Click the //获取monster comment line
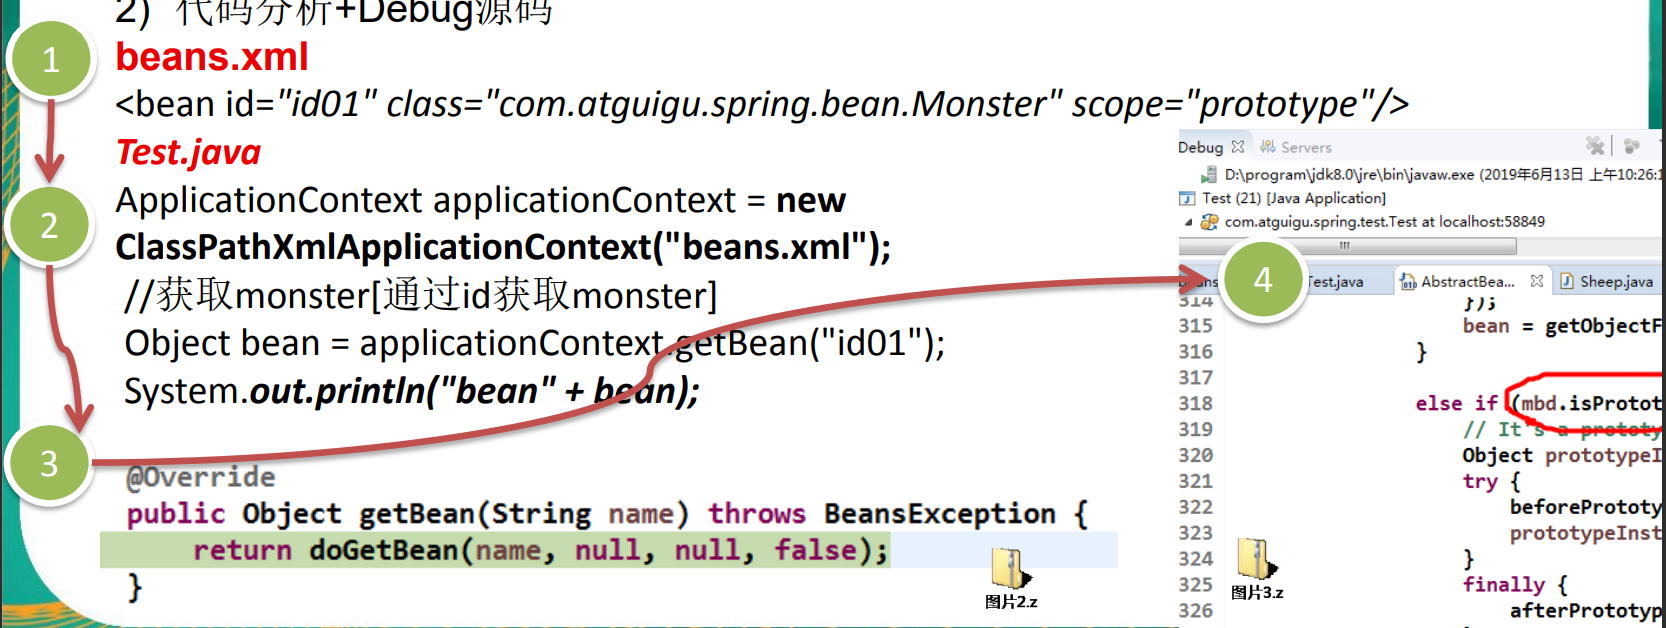This screenshot has height=628, width=1666. point(420,295)
